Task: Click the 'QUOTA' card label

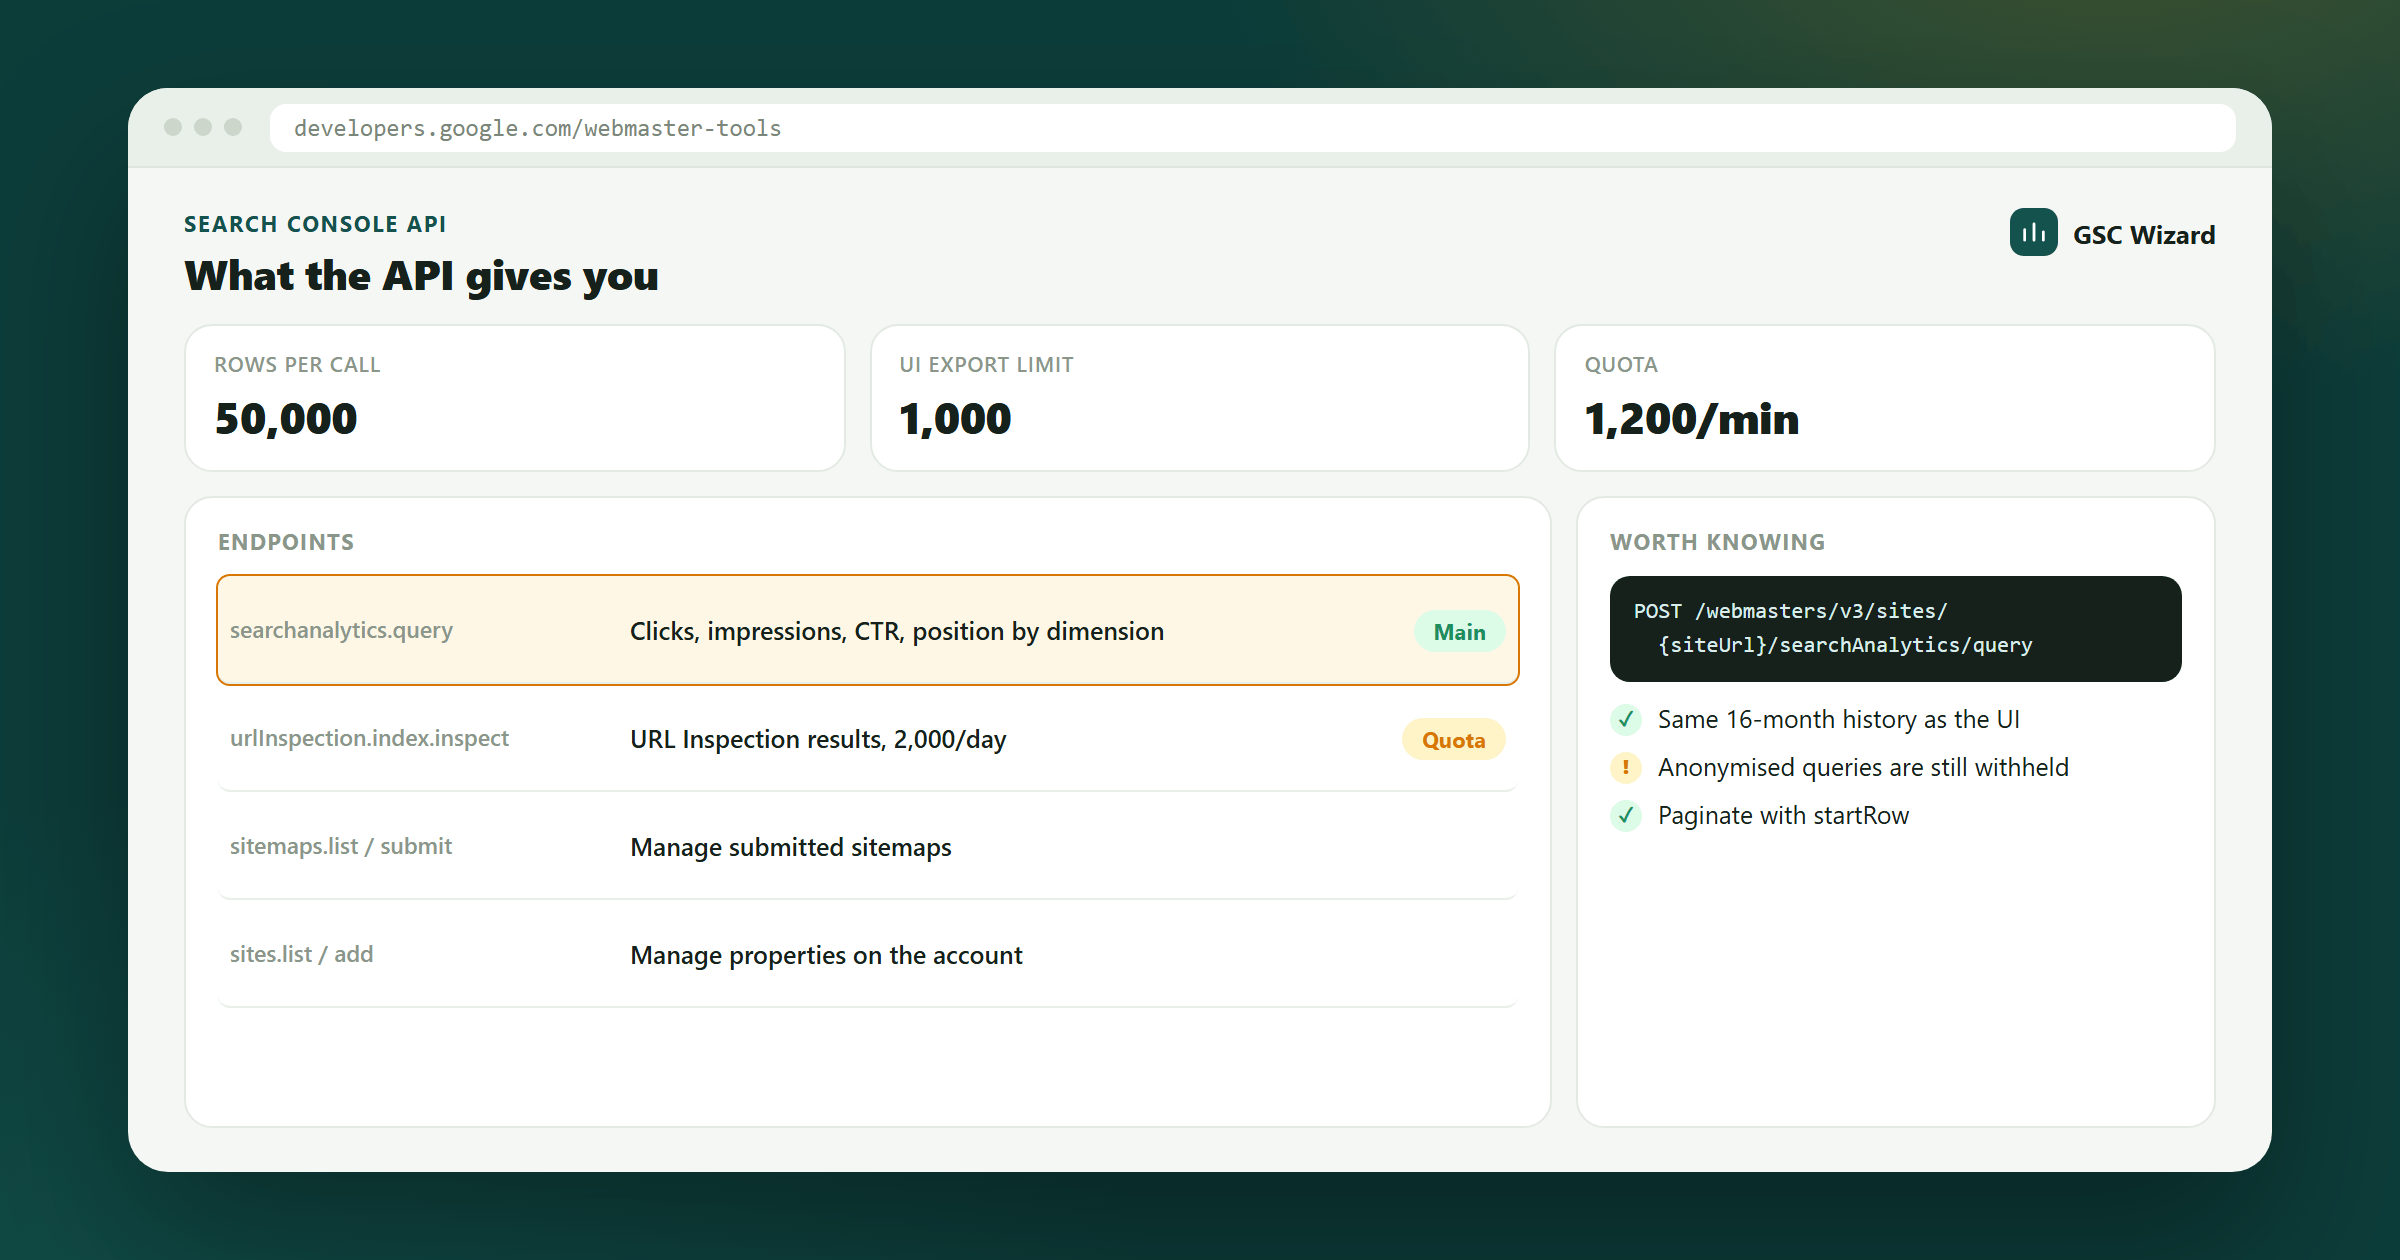Action: [1621, 364]
